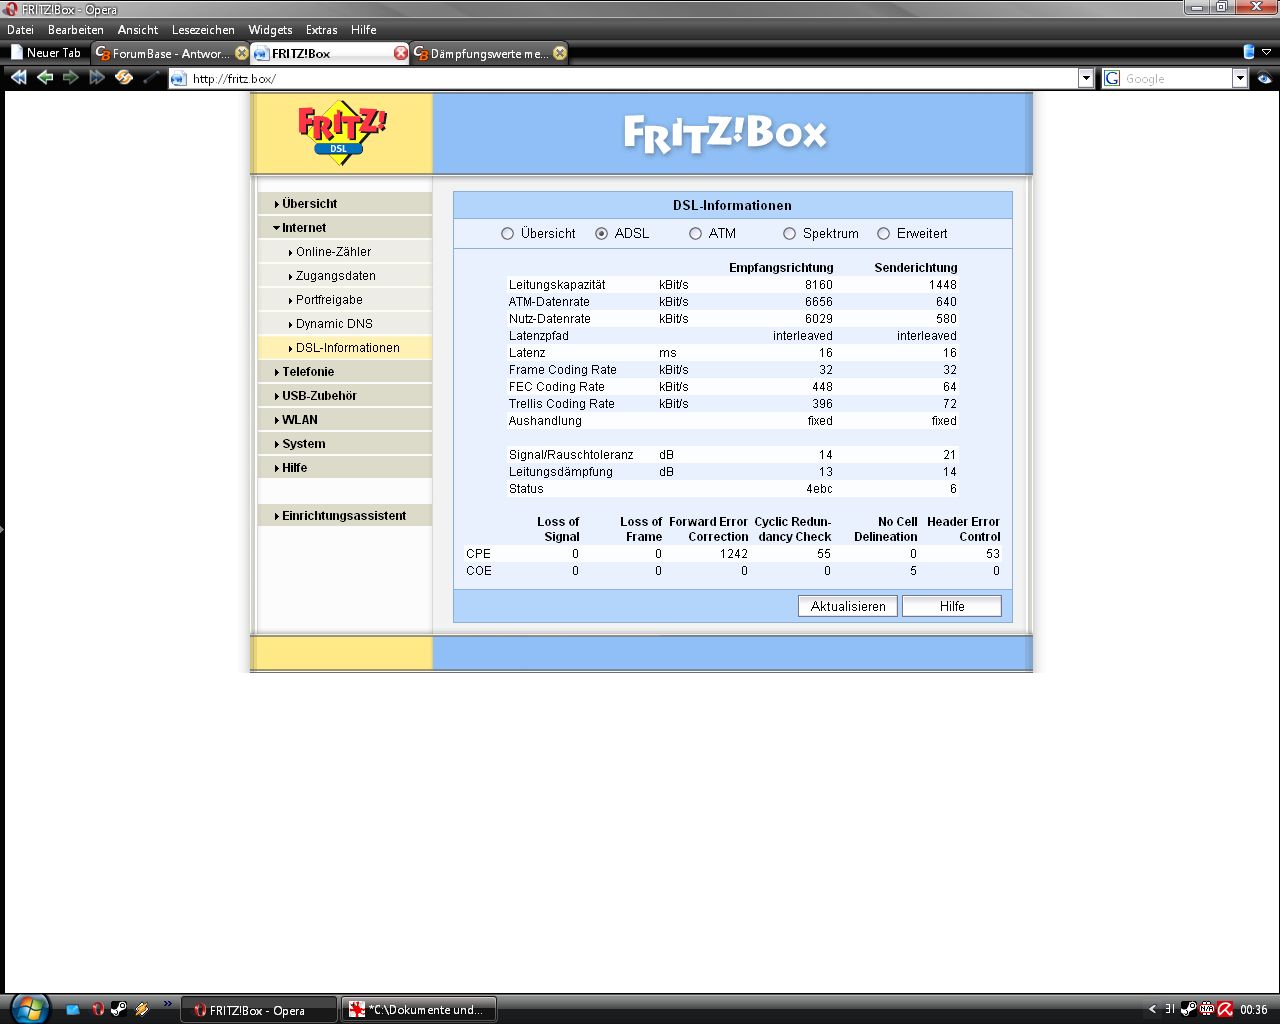Click the Google search input field

1177,79
